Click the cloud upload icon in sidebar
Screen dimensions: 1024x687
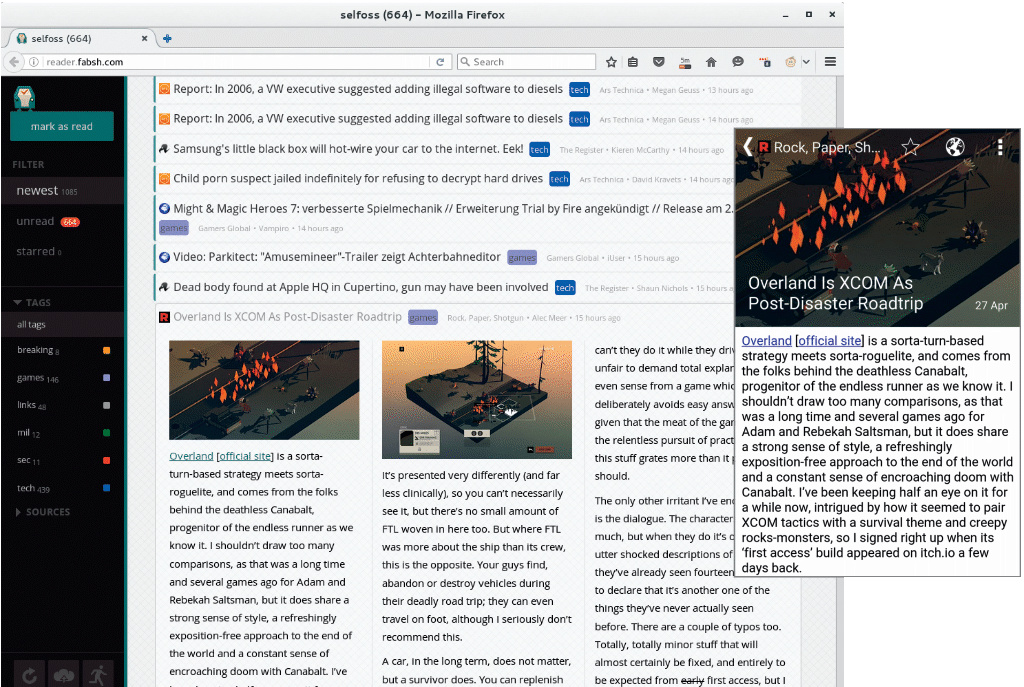coord(63,674)
